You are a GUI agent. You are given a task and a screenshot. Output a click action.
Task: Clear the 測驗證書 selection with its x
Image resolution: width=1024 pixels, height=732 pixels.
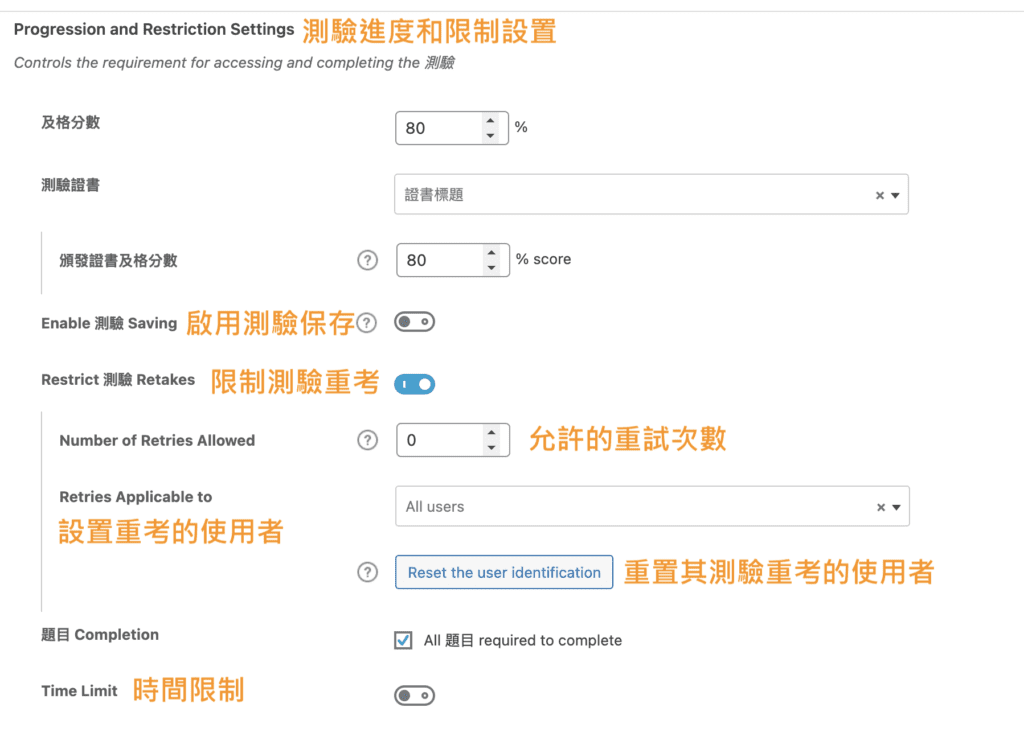tap(880, 196)
